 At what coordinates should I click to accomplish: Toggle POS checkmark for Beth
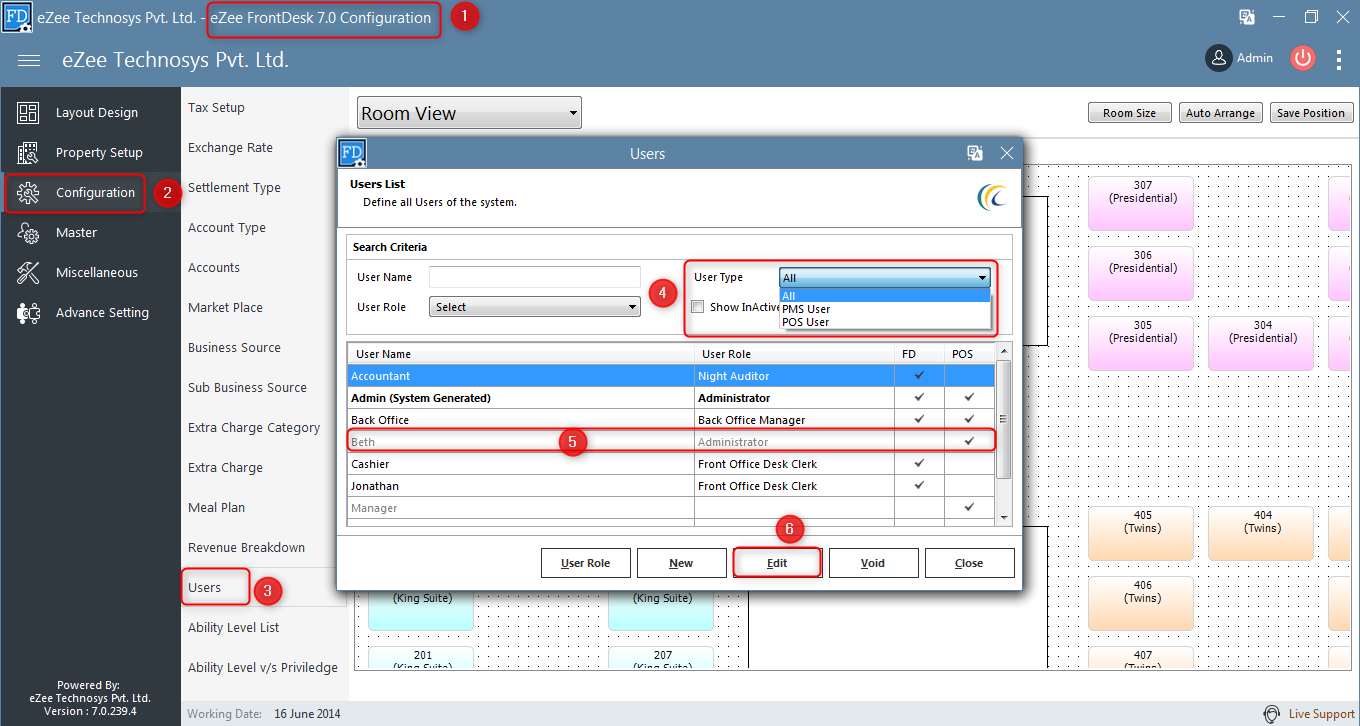tap(969, 441)
